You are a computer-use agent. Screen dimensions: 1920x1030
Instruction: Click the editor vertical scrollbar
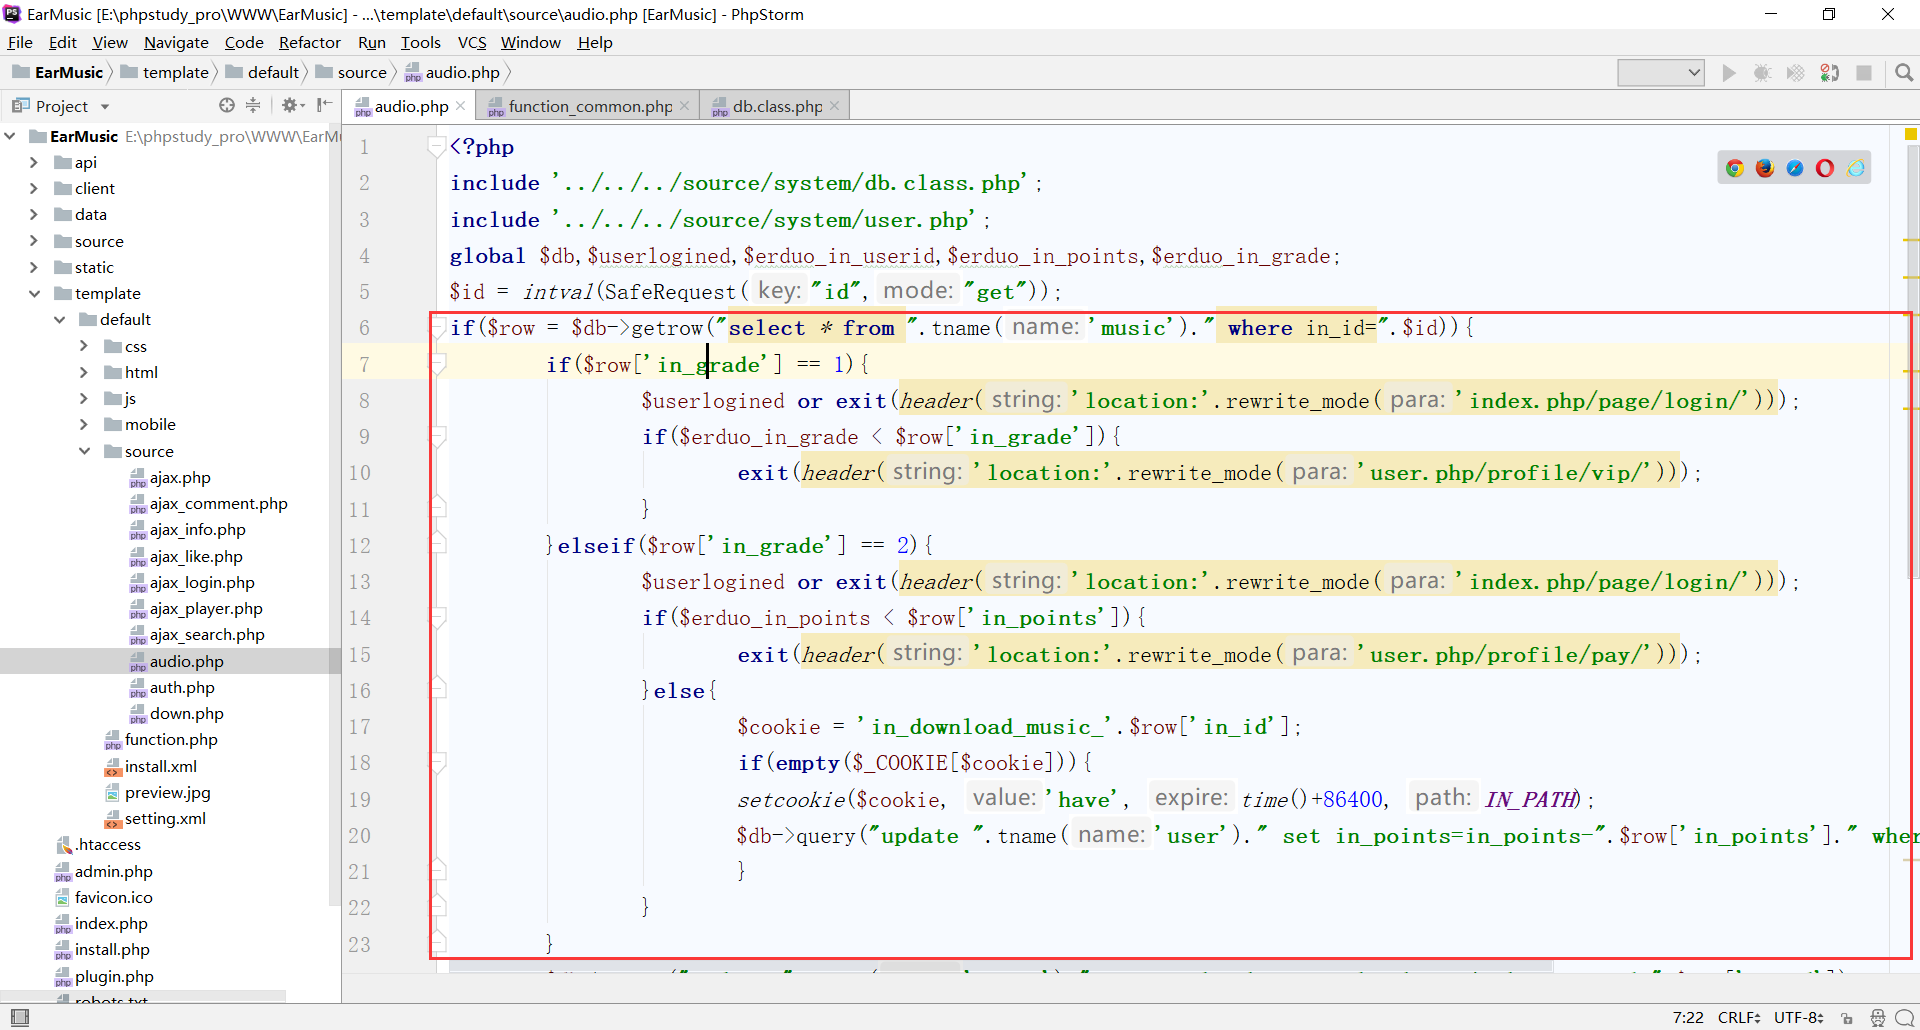coord(1913,360)
